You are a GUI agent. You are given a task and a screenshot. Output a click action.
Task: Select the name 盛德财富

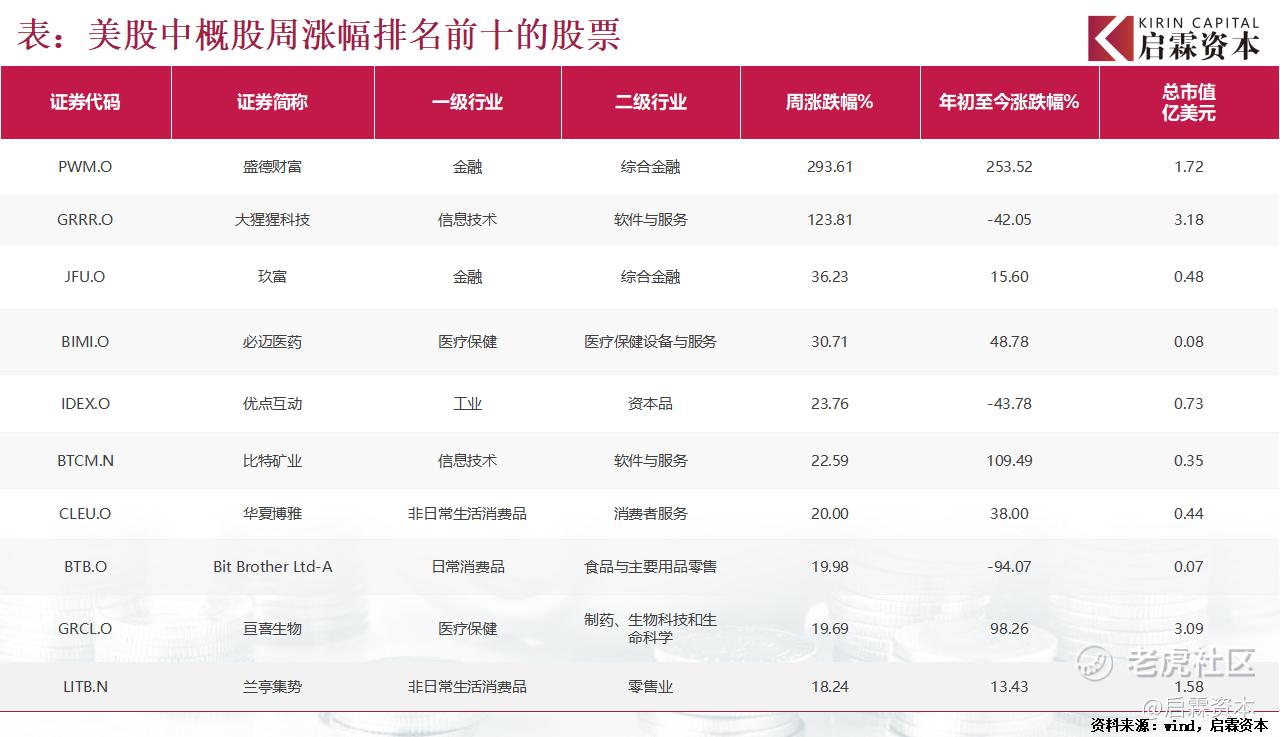(x=272, y=167)
